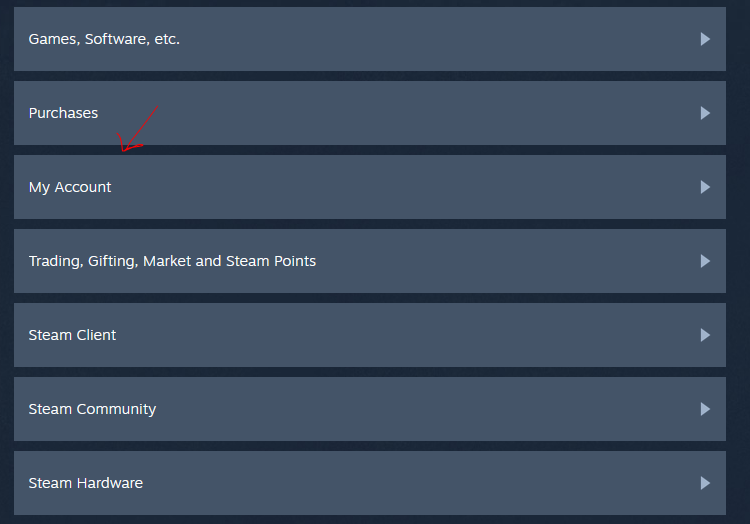Click the arrow icon beside Games, Software, etc.

[705, 39]
